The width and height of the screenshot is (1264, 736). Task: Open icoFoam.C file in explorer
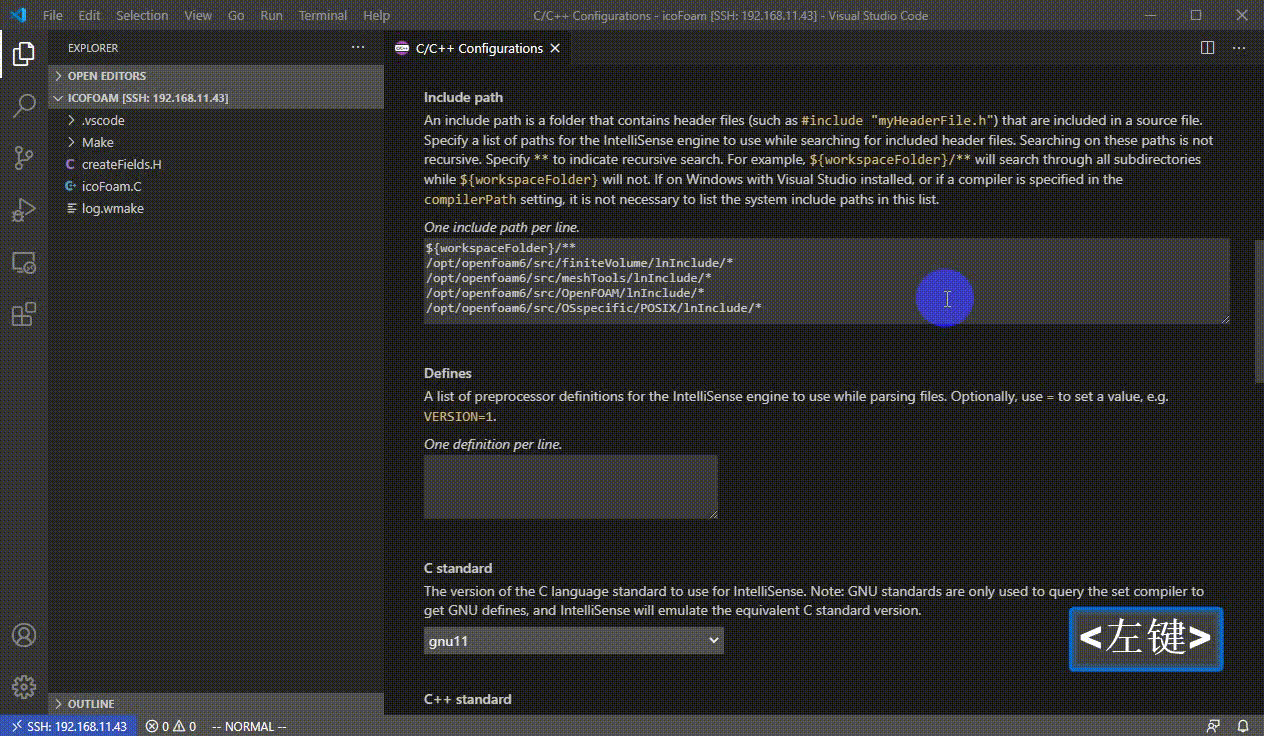tap(111, 186)
